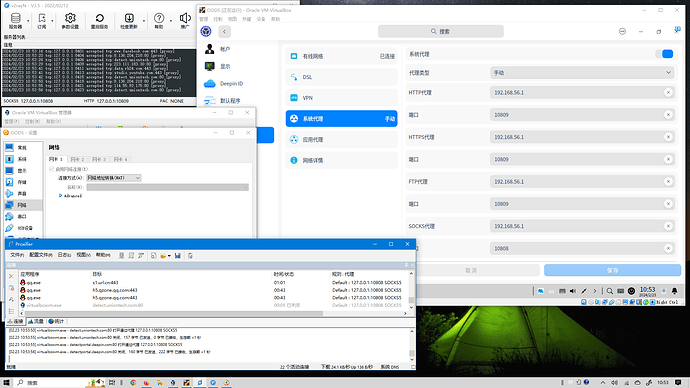Select Storage (存储) in VirtualBox settings sidebar
The width and height of the screenshot is (690, 388).
23,182
